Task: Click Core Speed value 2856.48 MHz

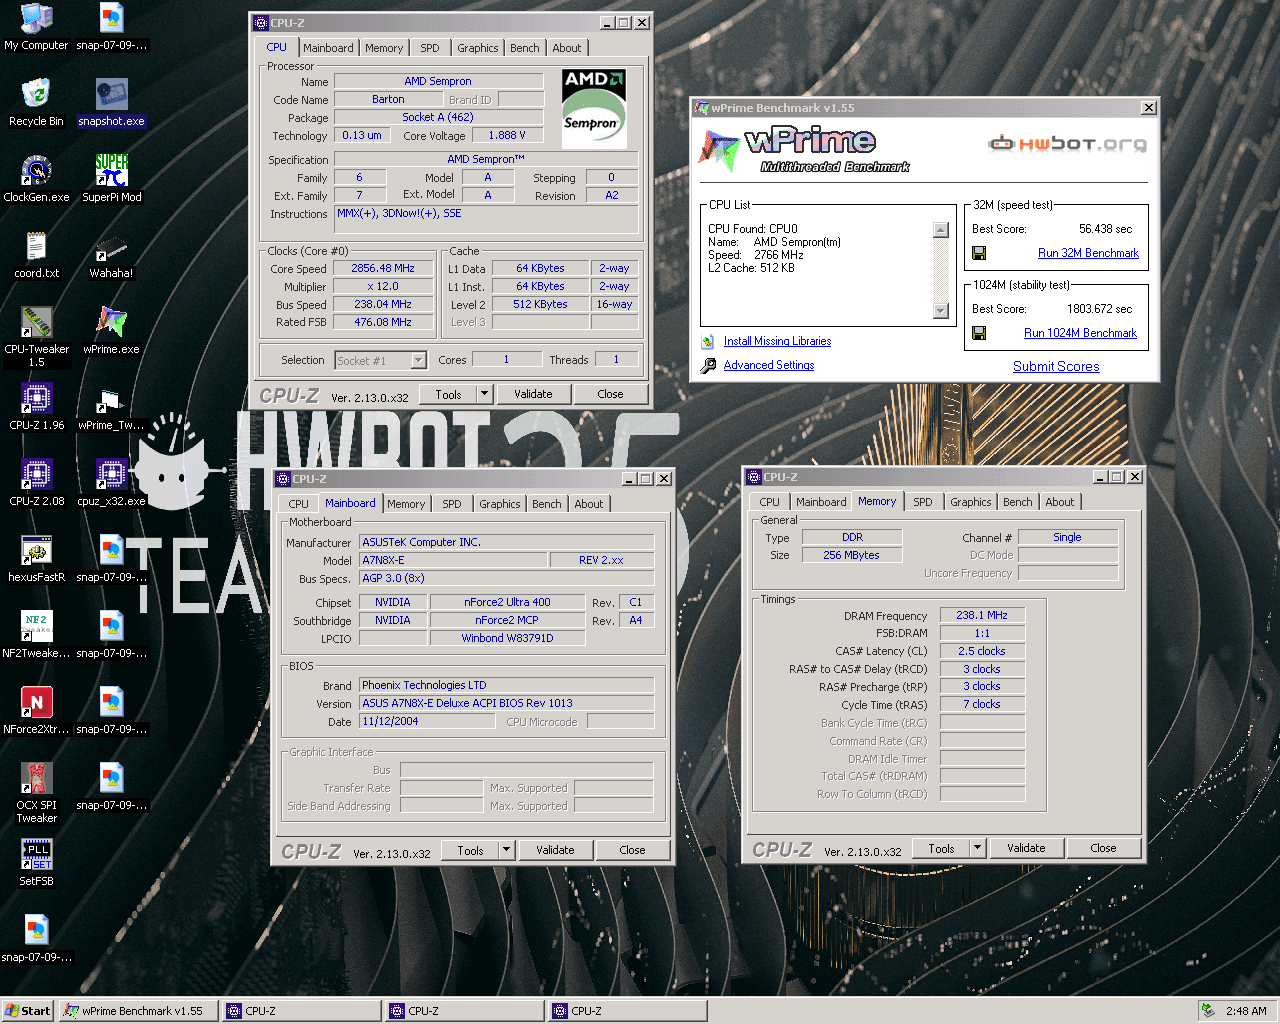Action: tap(382, 268)
